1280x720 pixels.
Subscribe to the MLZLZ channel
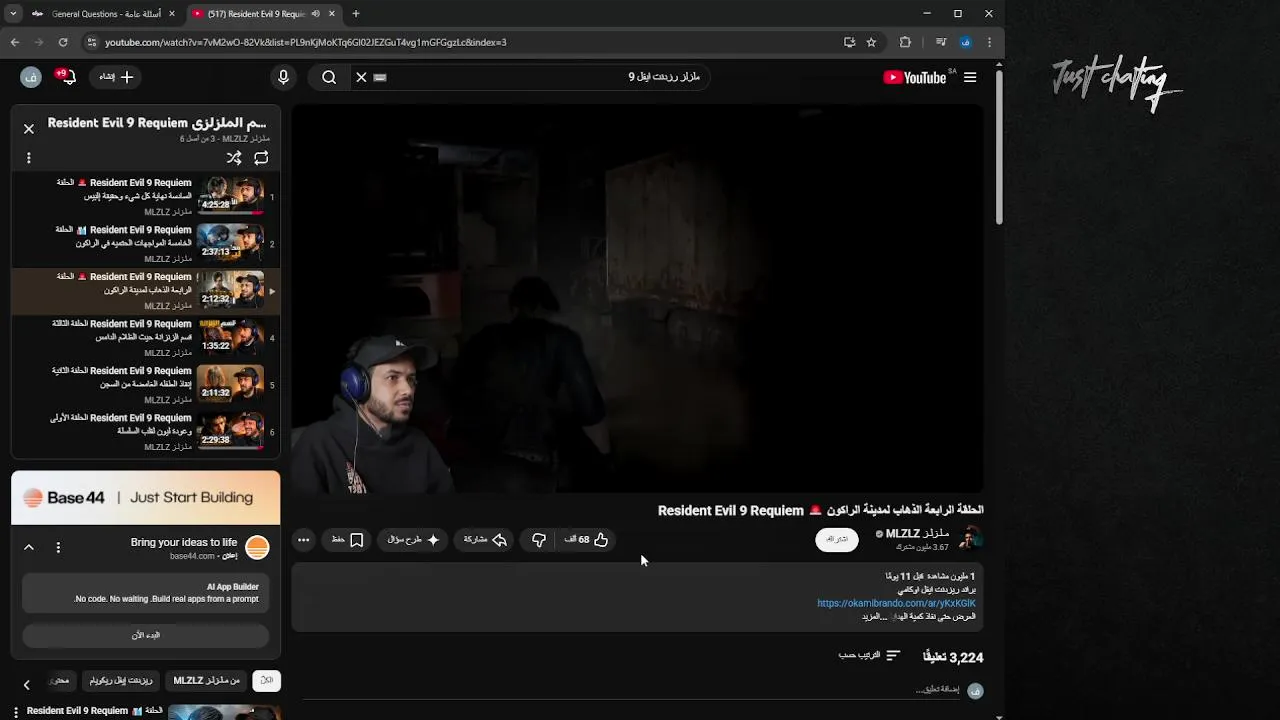837,539
